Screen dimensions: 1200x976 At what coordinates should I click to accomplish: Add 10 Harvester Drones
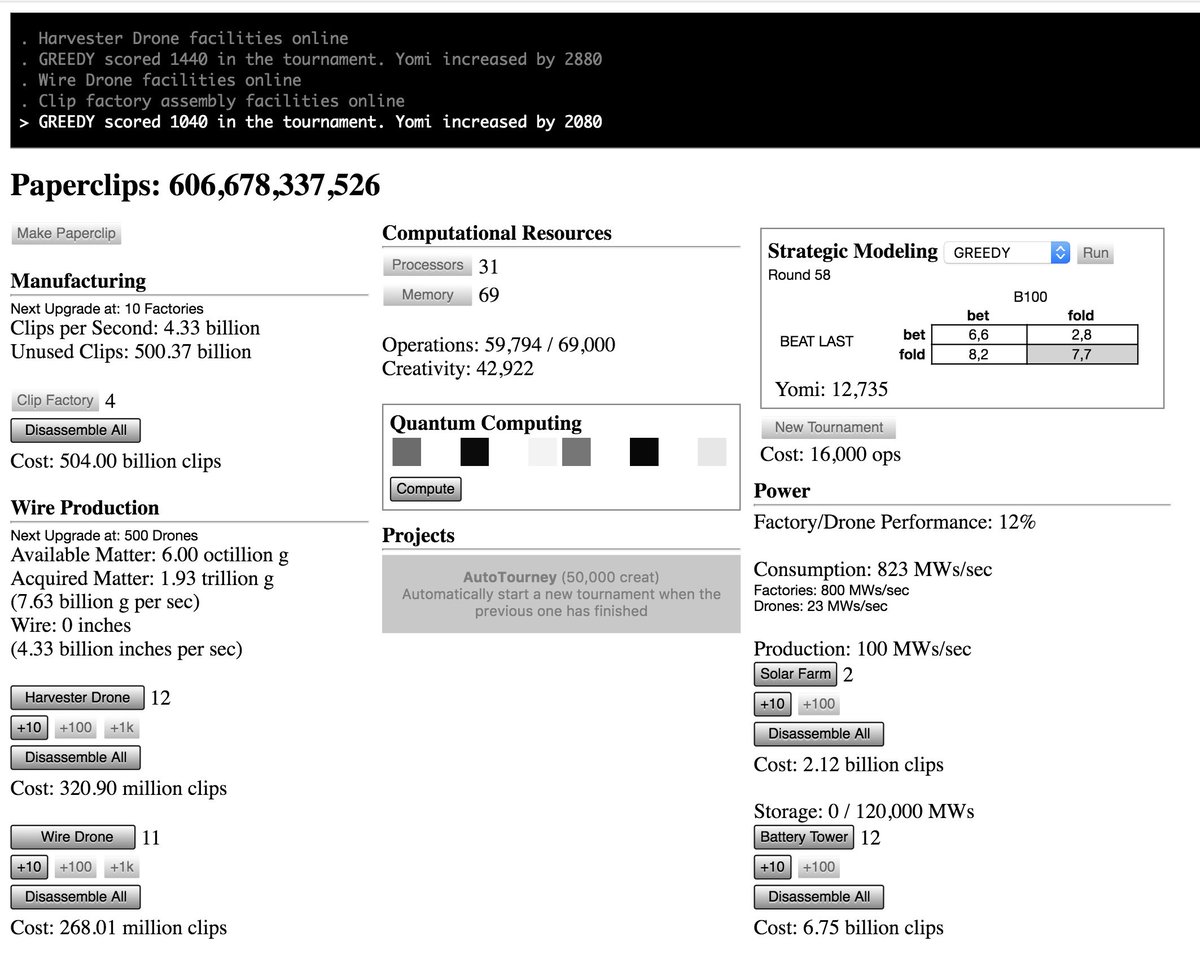29,728
